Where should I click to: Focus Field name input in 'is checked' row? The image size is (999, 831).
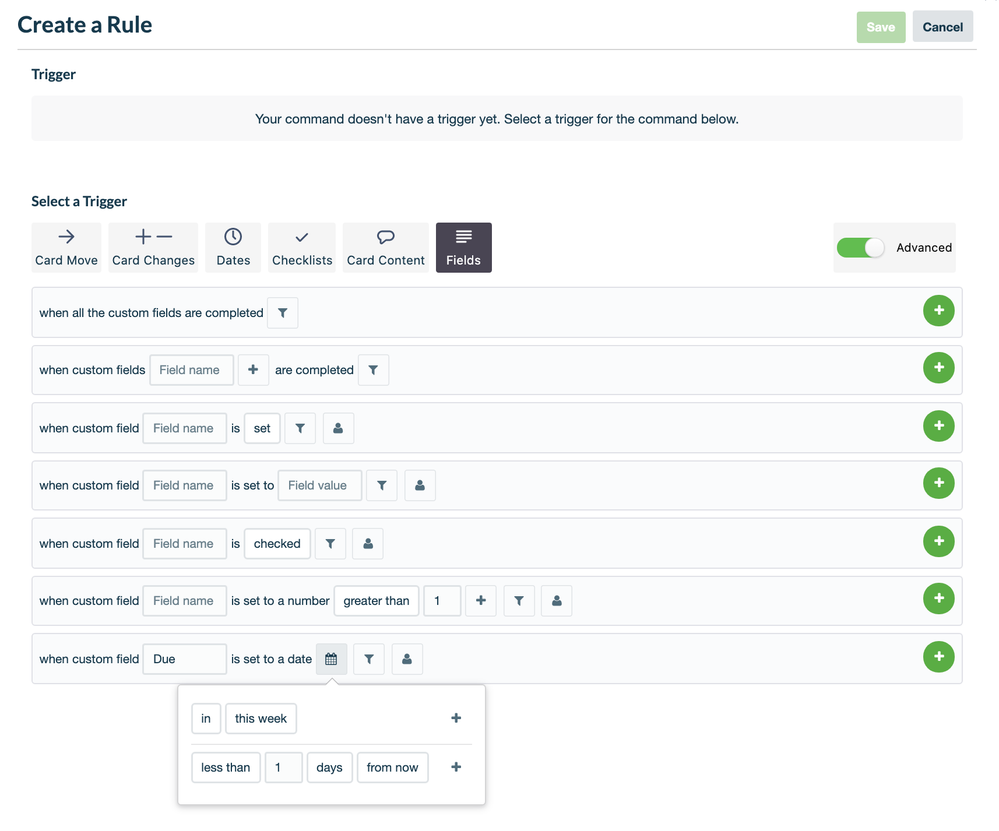click(185, 544)
